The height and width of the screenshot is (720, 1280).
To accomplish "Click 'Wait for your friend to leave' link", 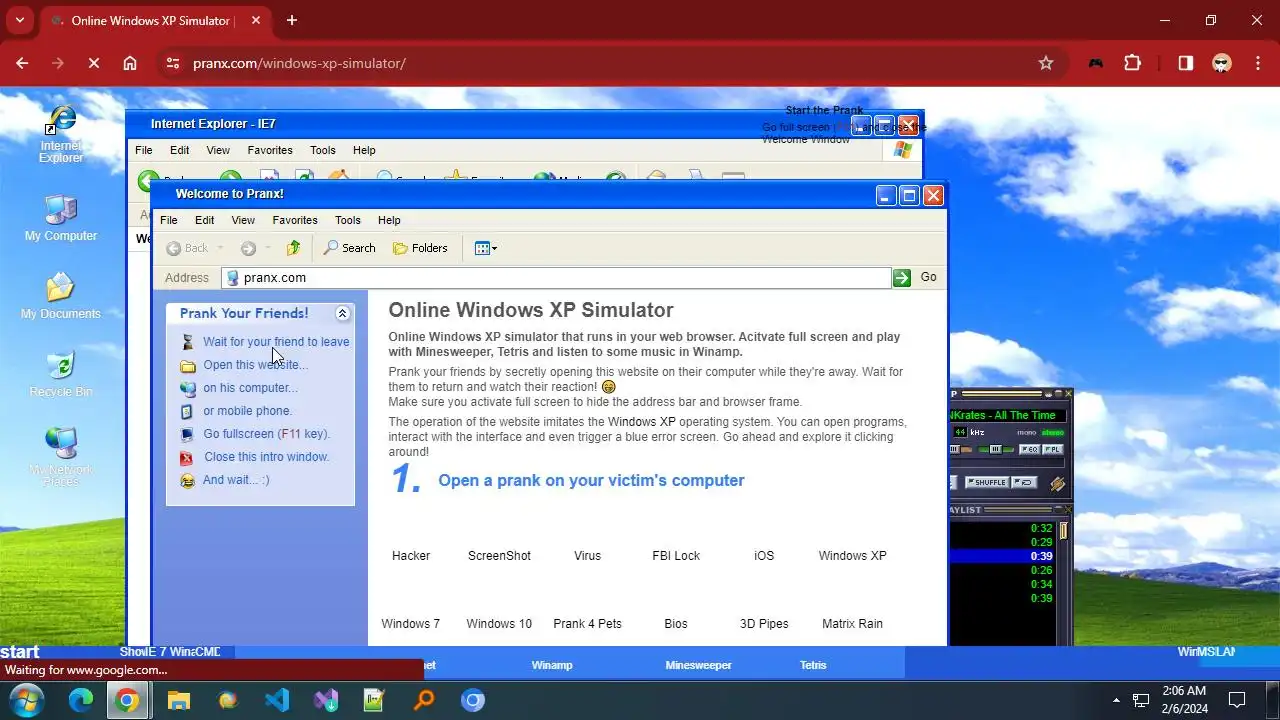I will coord(276,342).
